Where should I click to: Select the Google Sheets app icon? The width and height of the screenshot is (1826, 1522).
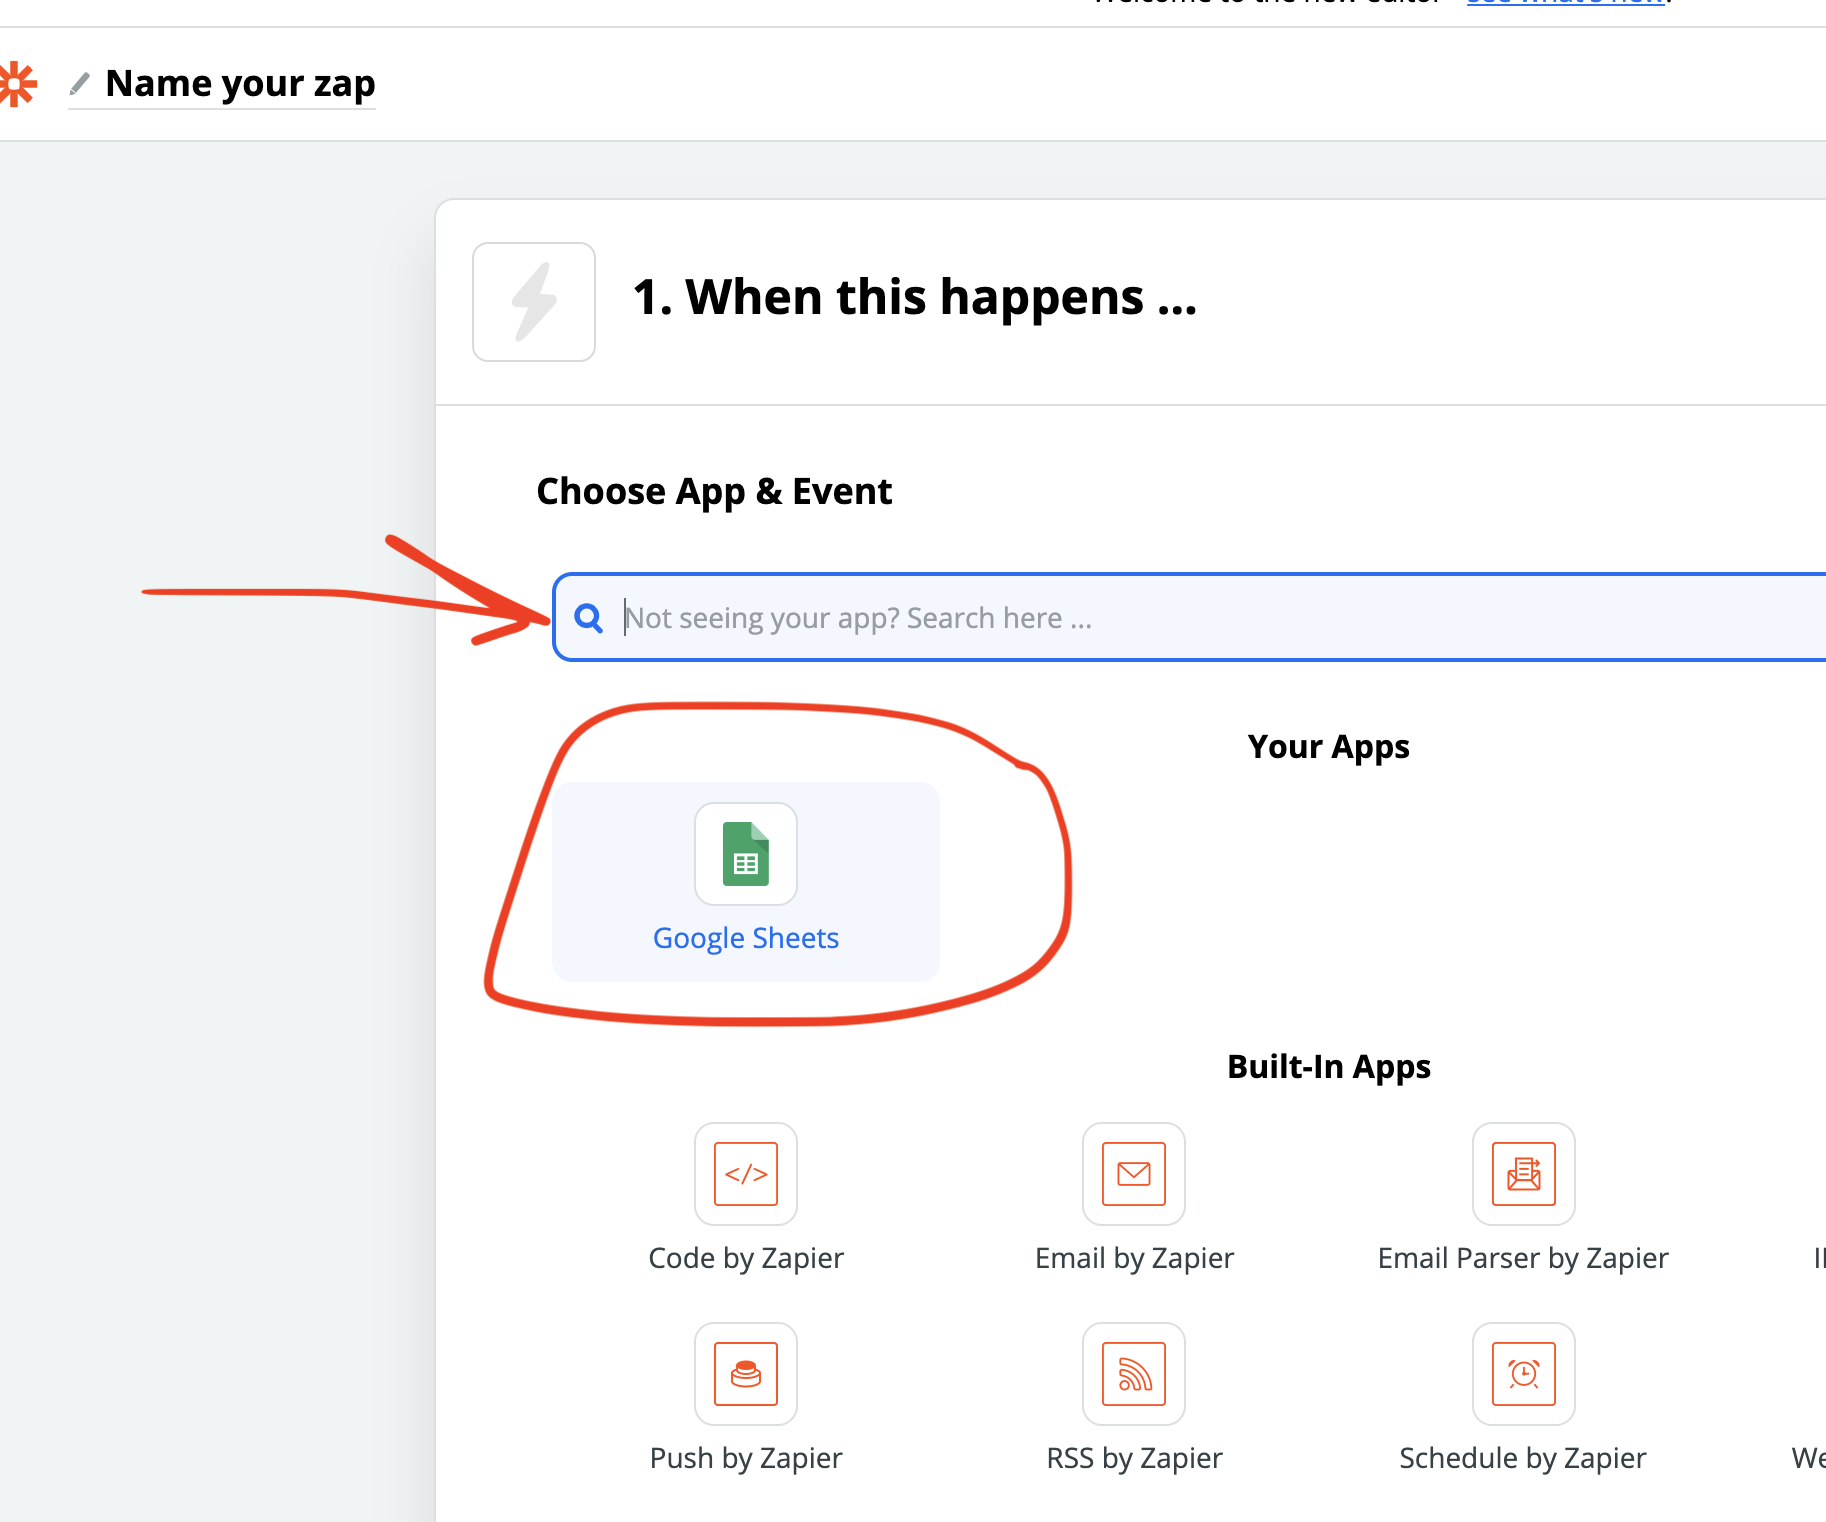coord(746,854)
